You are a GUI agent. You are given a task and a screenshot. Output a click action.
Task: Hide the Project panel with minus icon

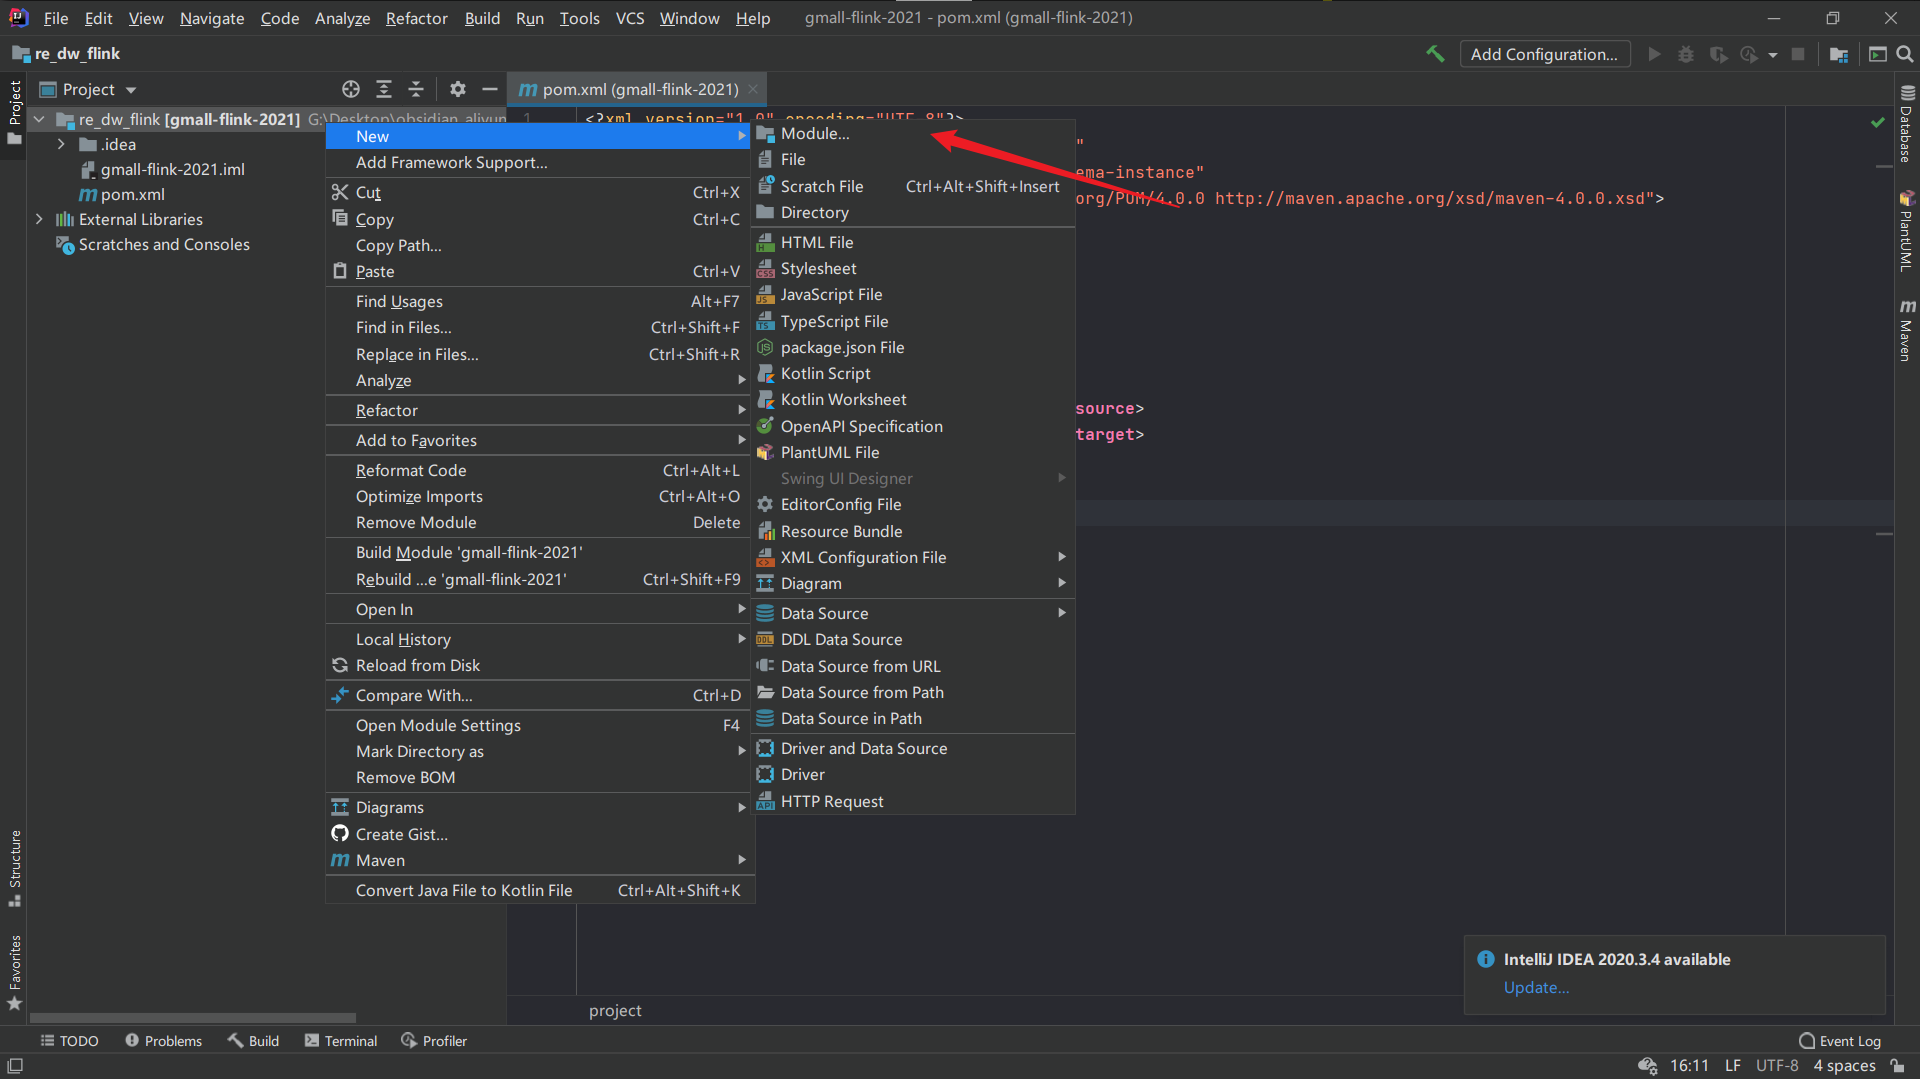pyautogui.click(x=490, y=89)
